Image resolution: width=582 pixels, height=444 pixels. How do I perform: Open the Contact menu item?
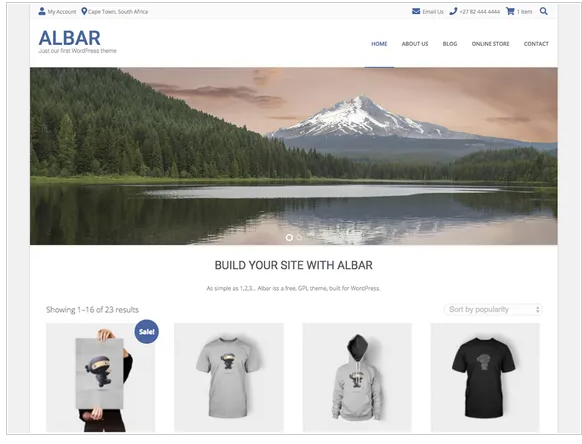click(x=536, y=44)
